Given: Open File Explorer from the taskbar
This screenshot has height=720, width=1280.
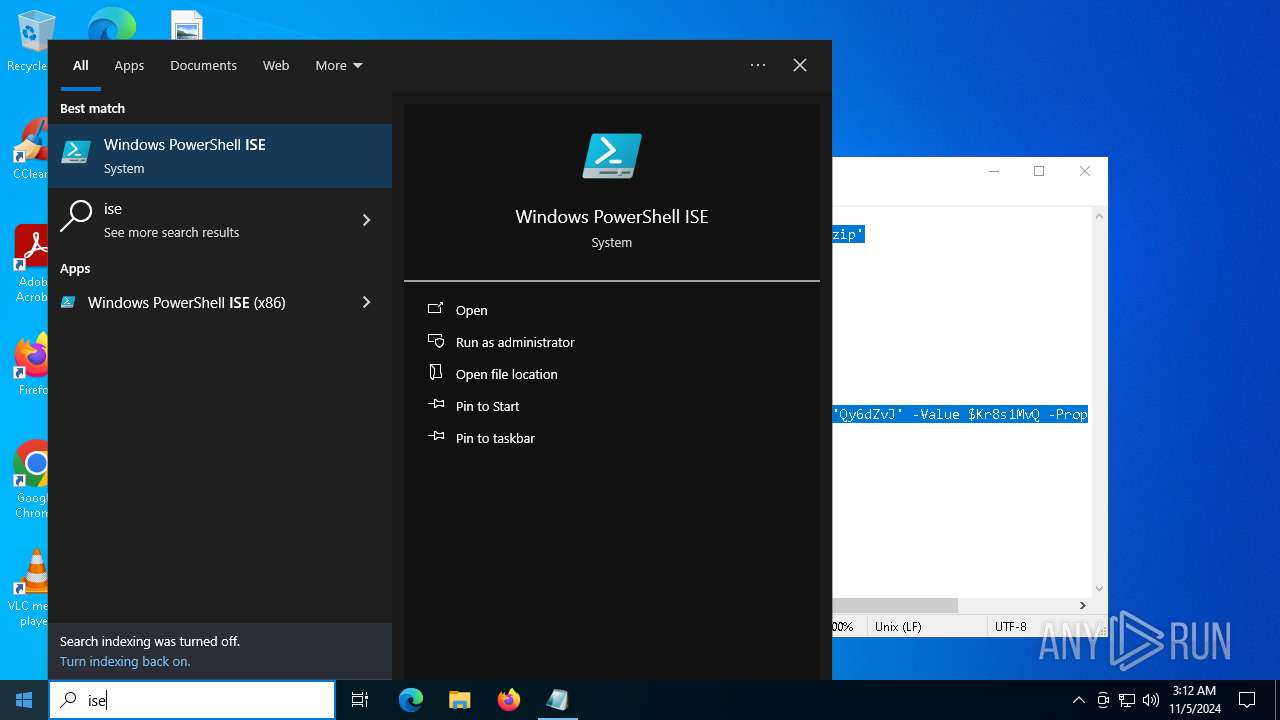Looking at the screenshot, I should click(459, 700).
